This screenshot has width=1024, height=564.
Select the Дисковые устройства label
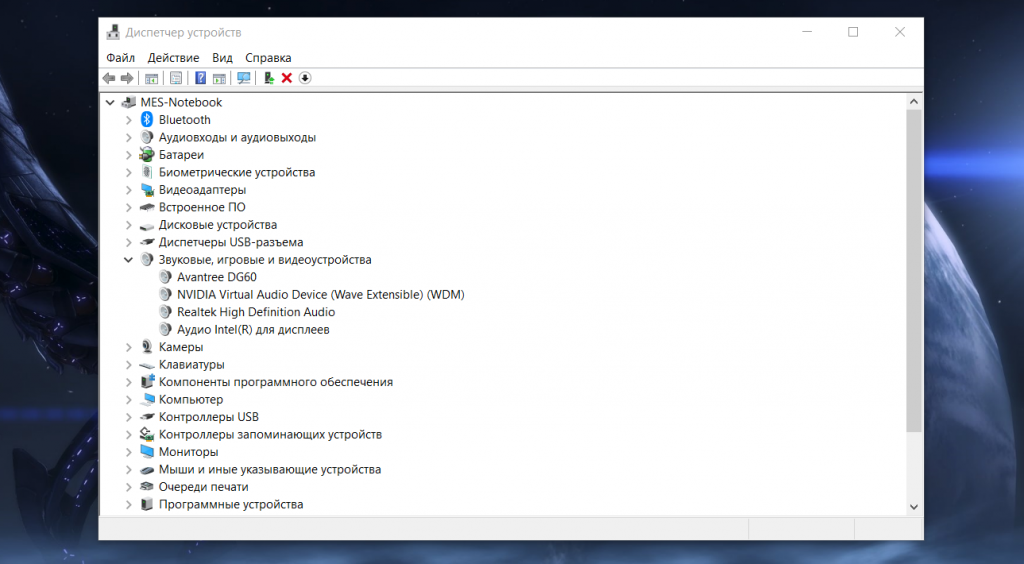tap(217, 225)
